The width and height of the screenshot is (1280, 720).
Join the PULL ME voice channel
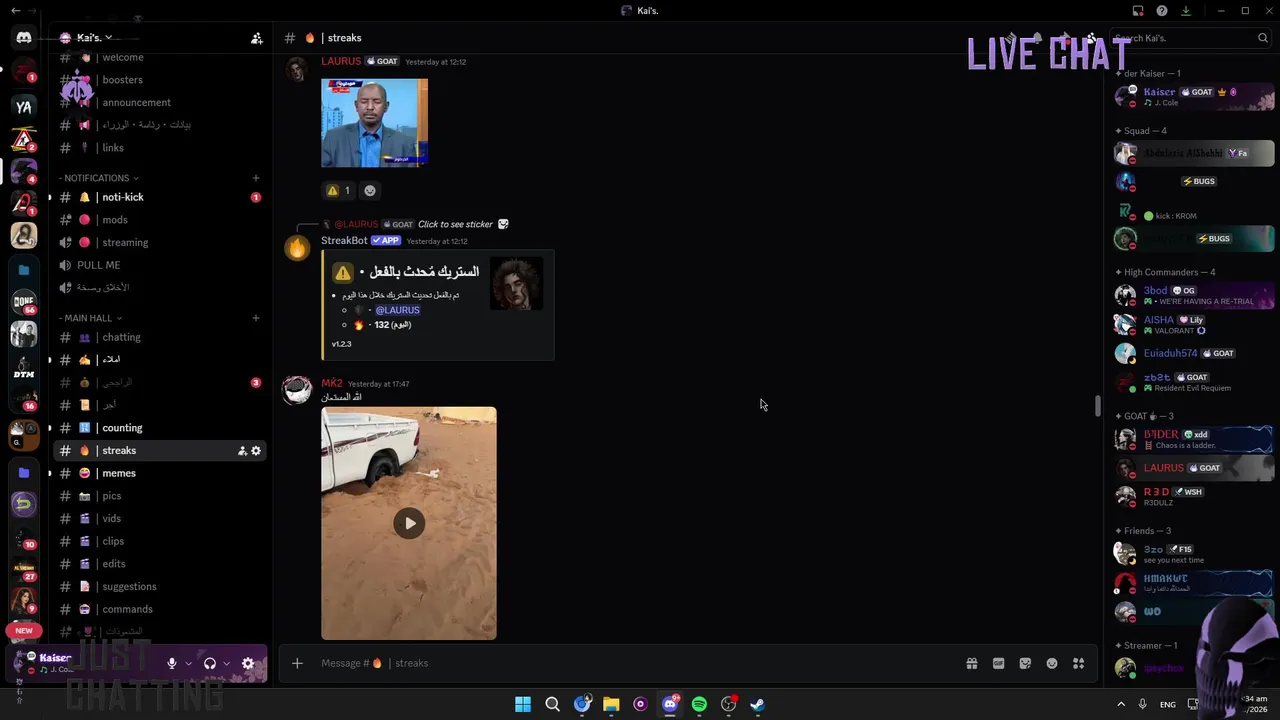coord(160,265)
